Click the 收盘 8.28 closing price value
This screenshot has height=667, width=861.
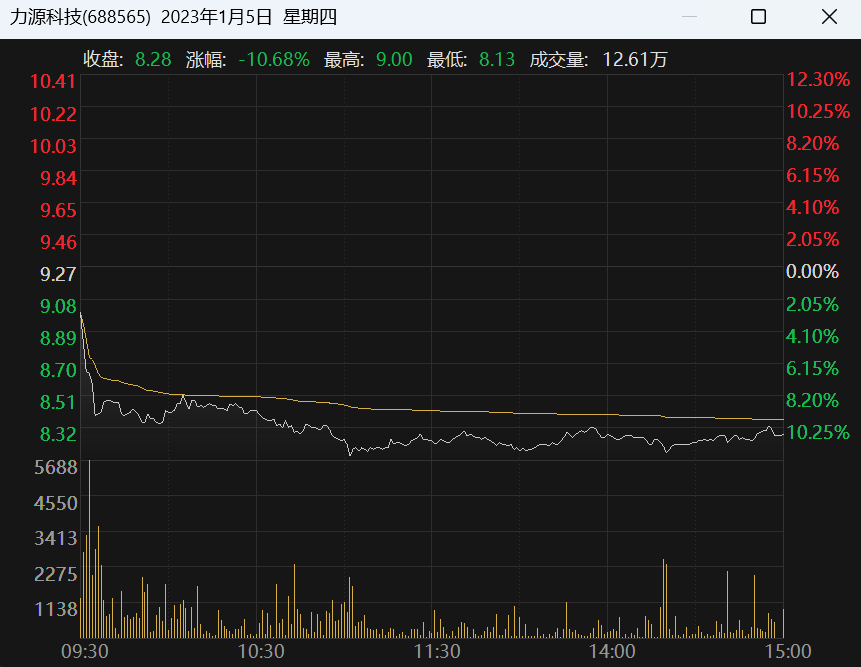click(153, 60)
